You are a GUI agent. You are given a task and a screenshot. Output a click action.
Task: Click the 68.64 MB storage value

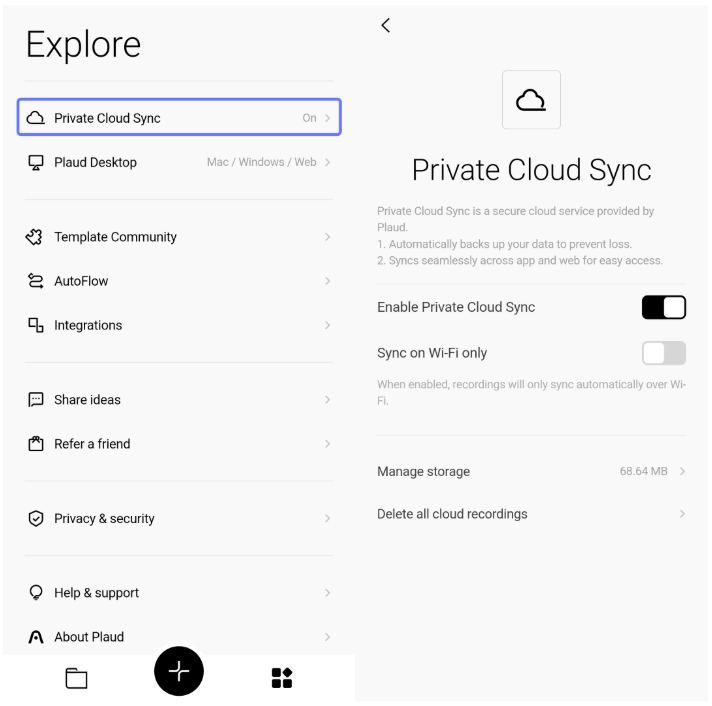(643, 471)
